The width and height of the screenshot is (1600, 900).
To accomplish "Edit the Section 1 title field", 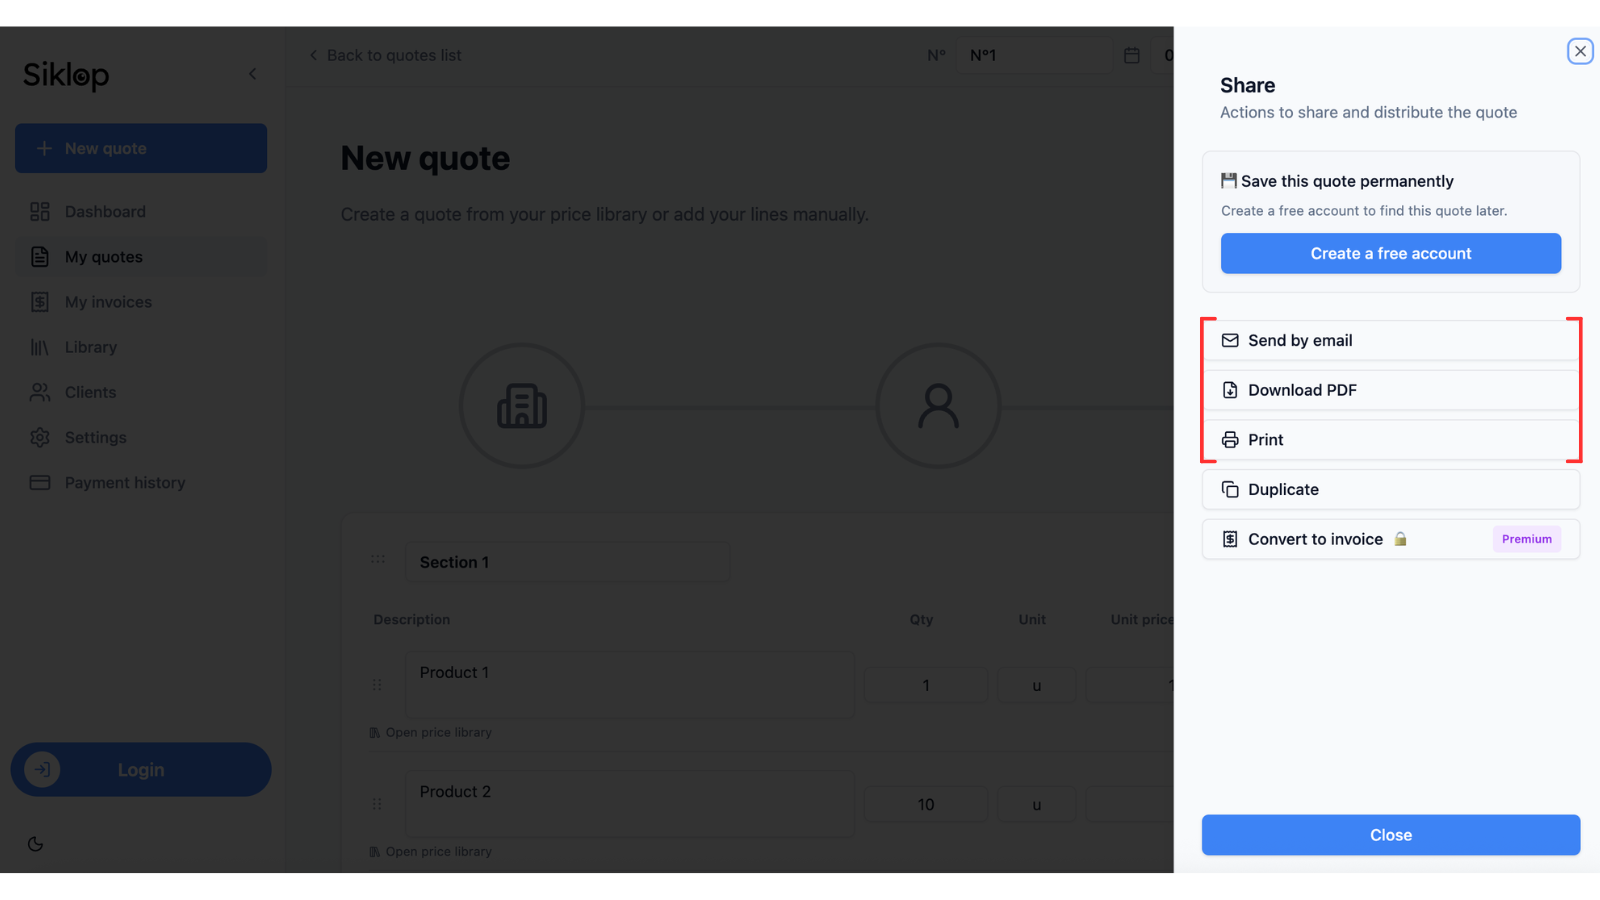I will (x=567, y=562).
